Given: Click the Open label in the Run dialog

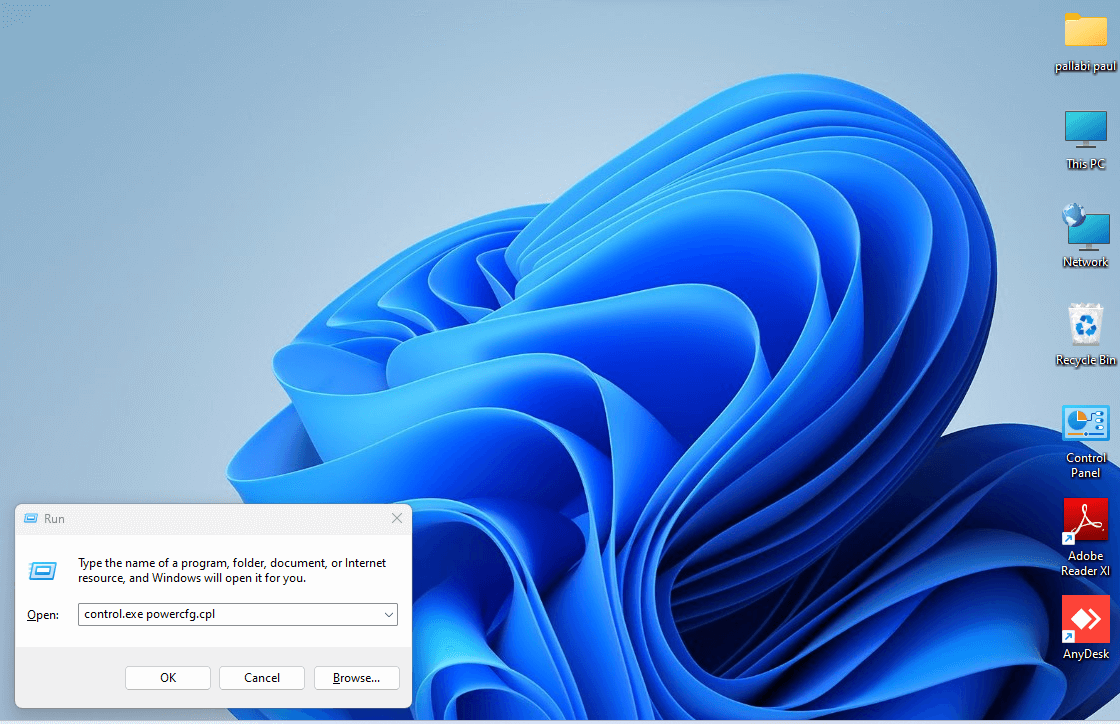Looking at the screenshot, I should pyautogui.click(x=42, y=614).
